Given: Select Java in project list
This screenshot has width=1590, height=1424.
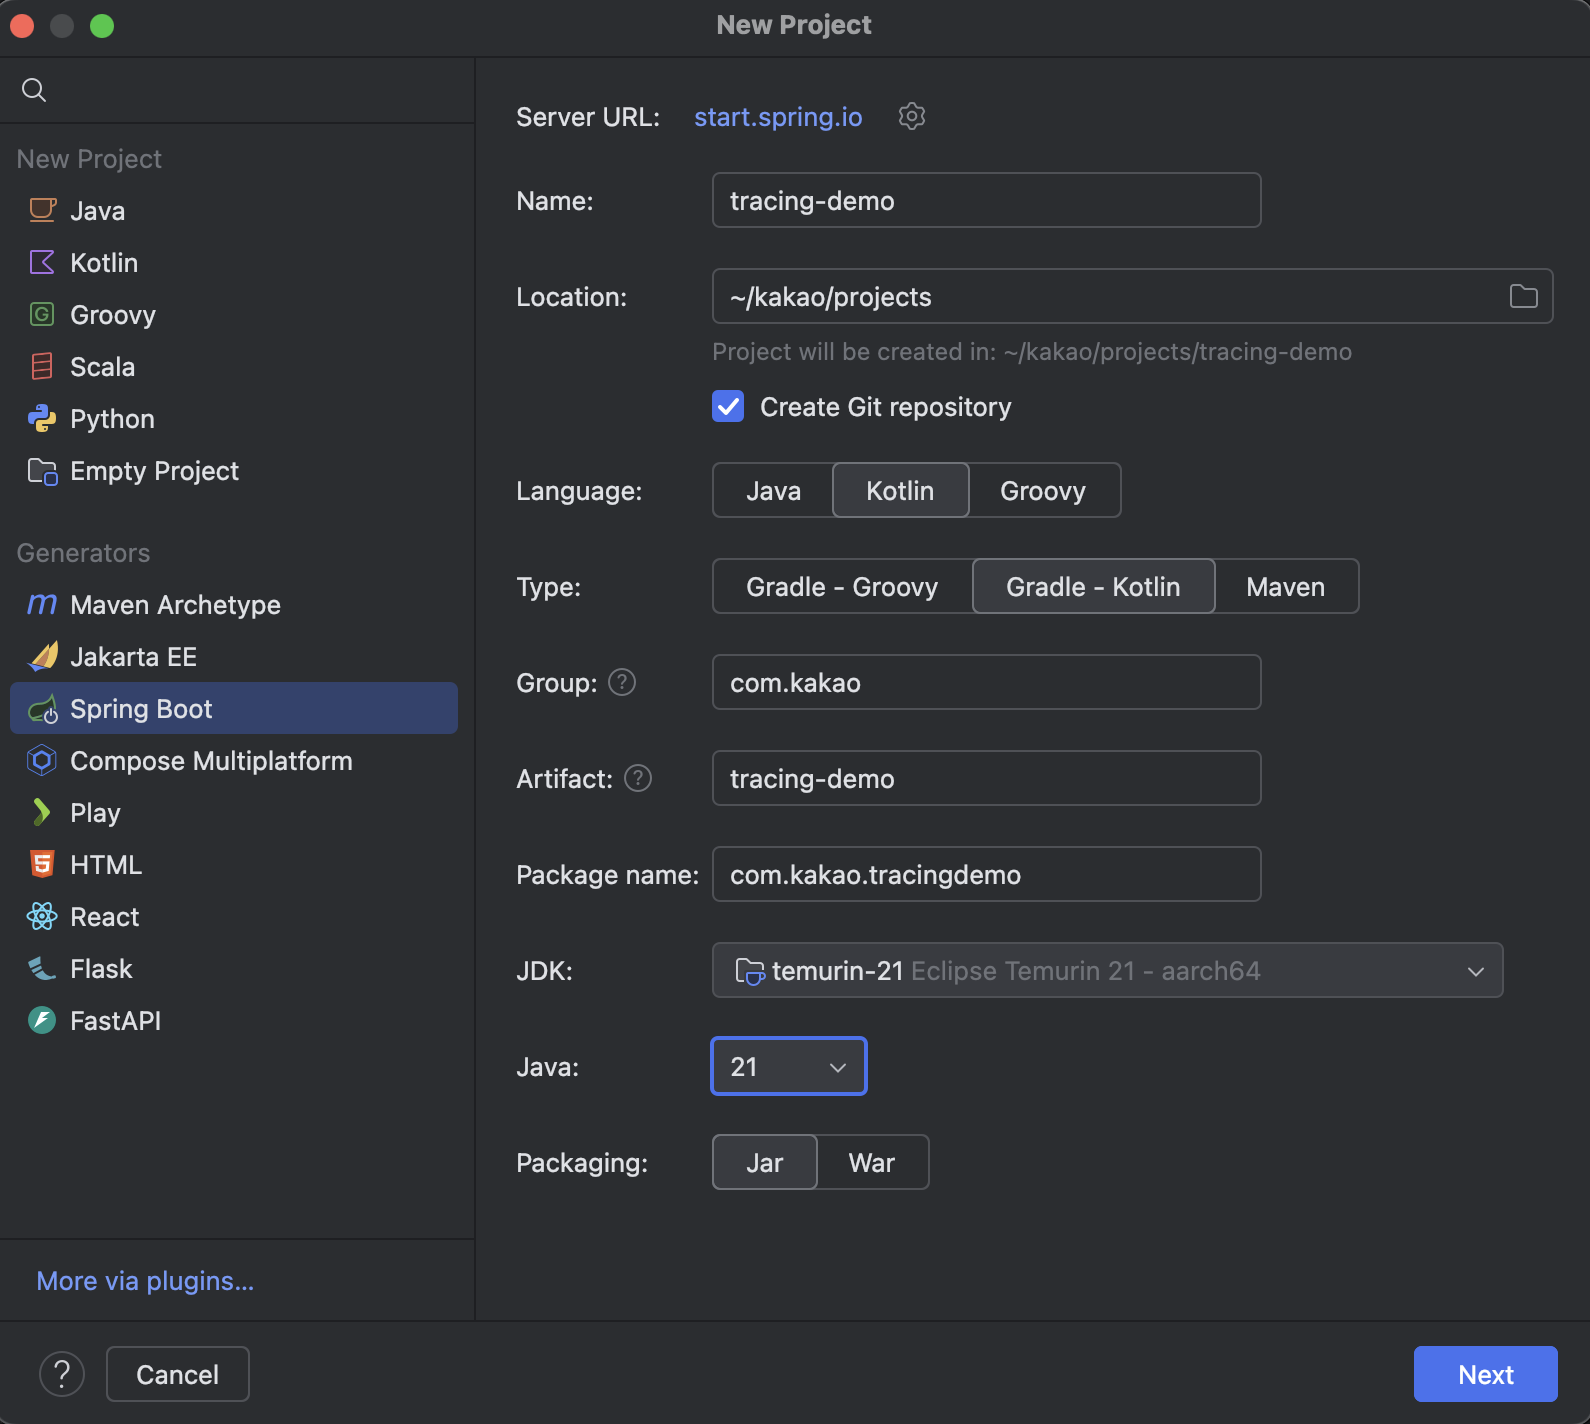Looking at the screenshot, I should (234, 210).
